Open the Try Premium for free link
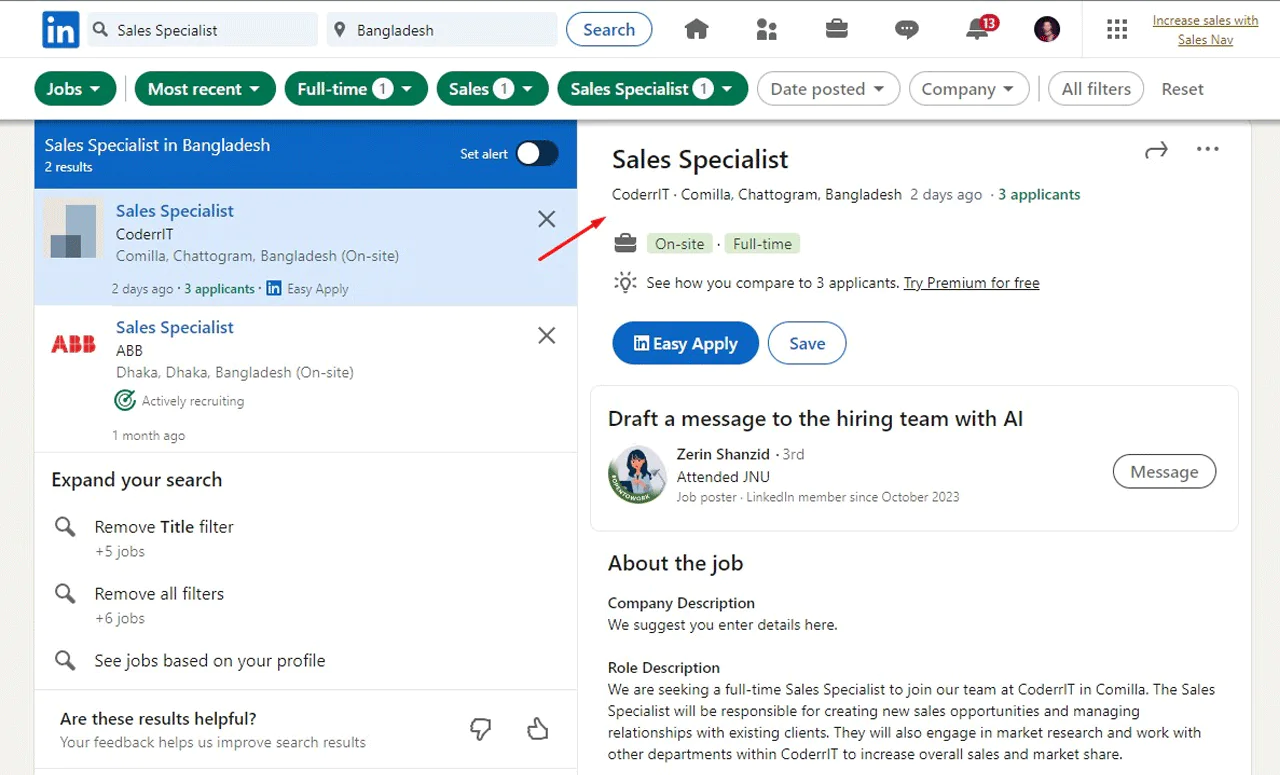Screen dimensions: 1280x775 pyautogui.click(x=971, y=283)
